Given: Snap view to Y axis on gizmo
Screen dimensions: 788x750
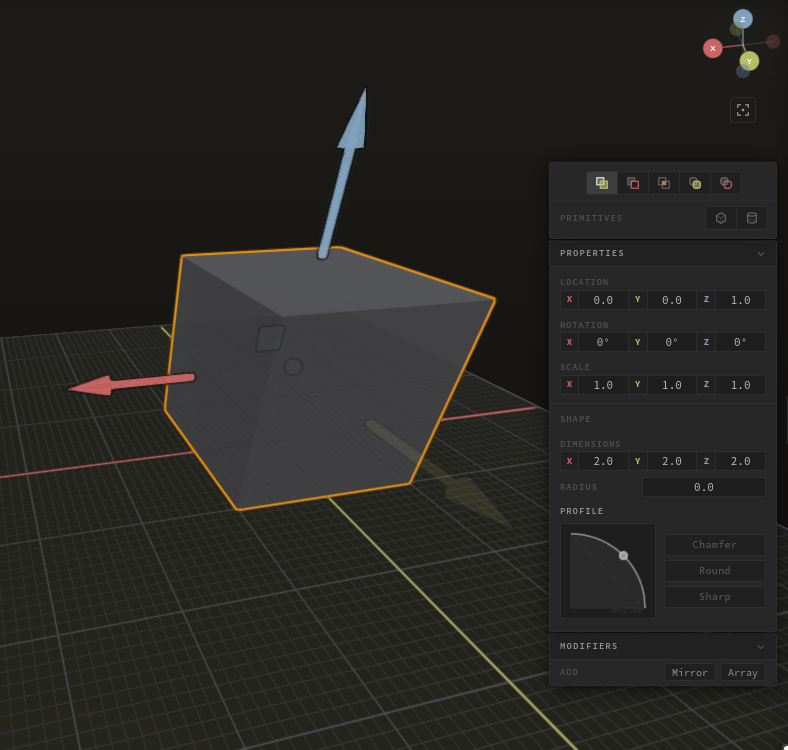Looking at the screenshot, I should 749,61.
